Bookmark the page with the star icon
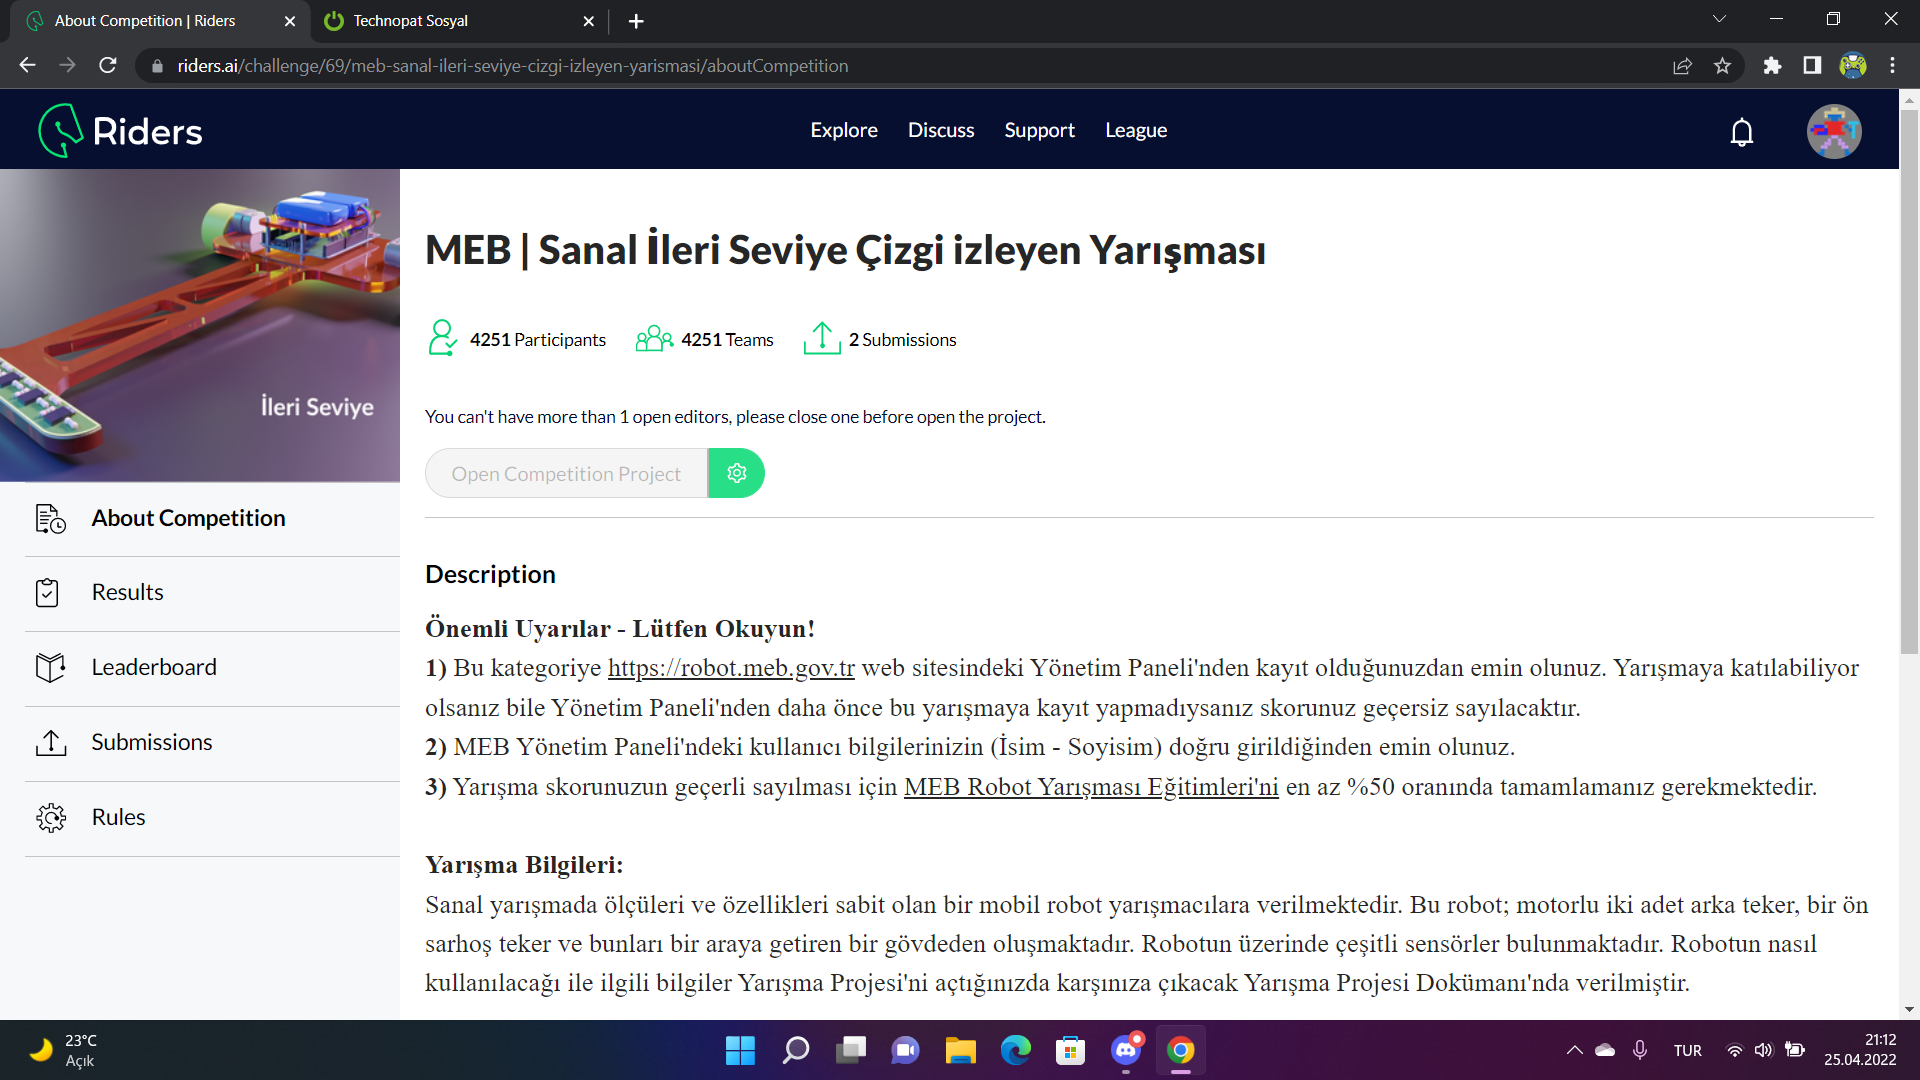The height and width of the screenshot is (1080, 1920). pyautogui.click(x=1722, y=65)
